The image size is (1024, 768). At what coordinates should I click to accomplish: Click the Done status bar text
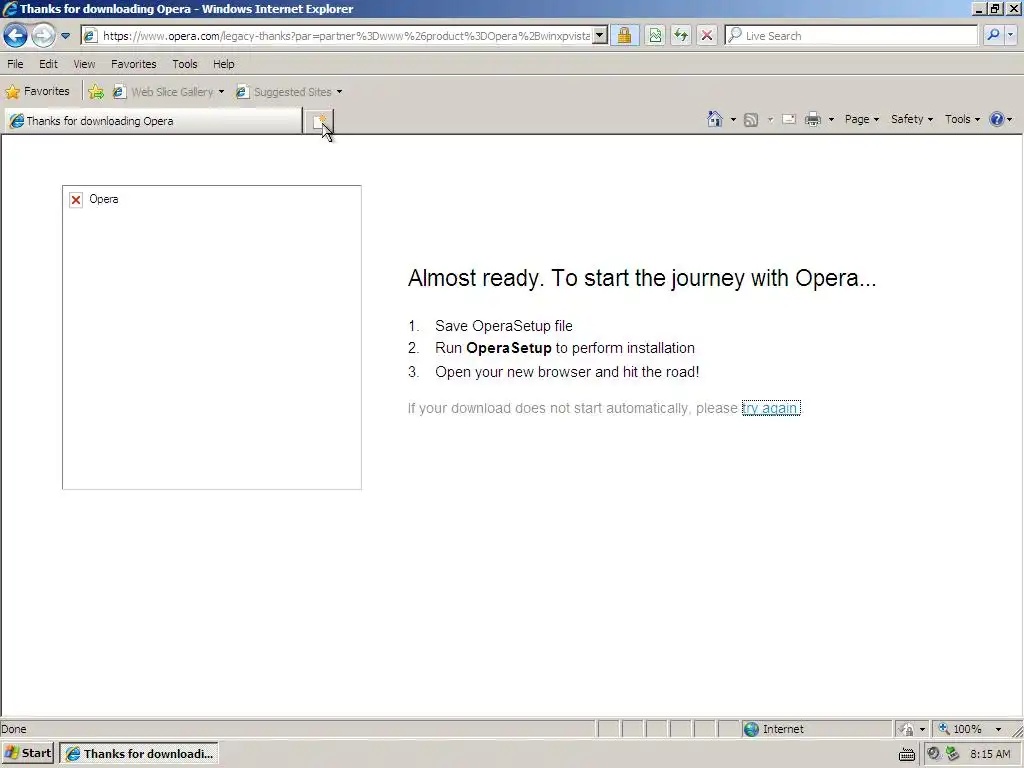(x=14, y=729)
